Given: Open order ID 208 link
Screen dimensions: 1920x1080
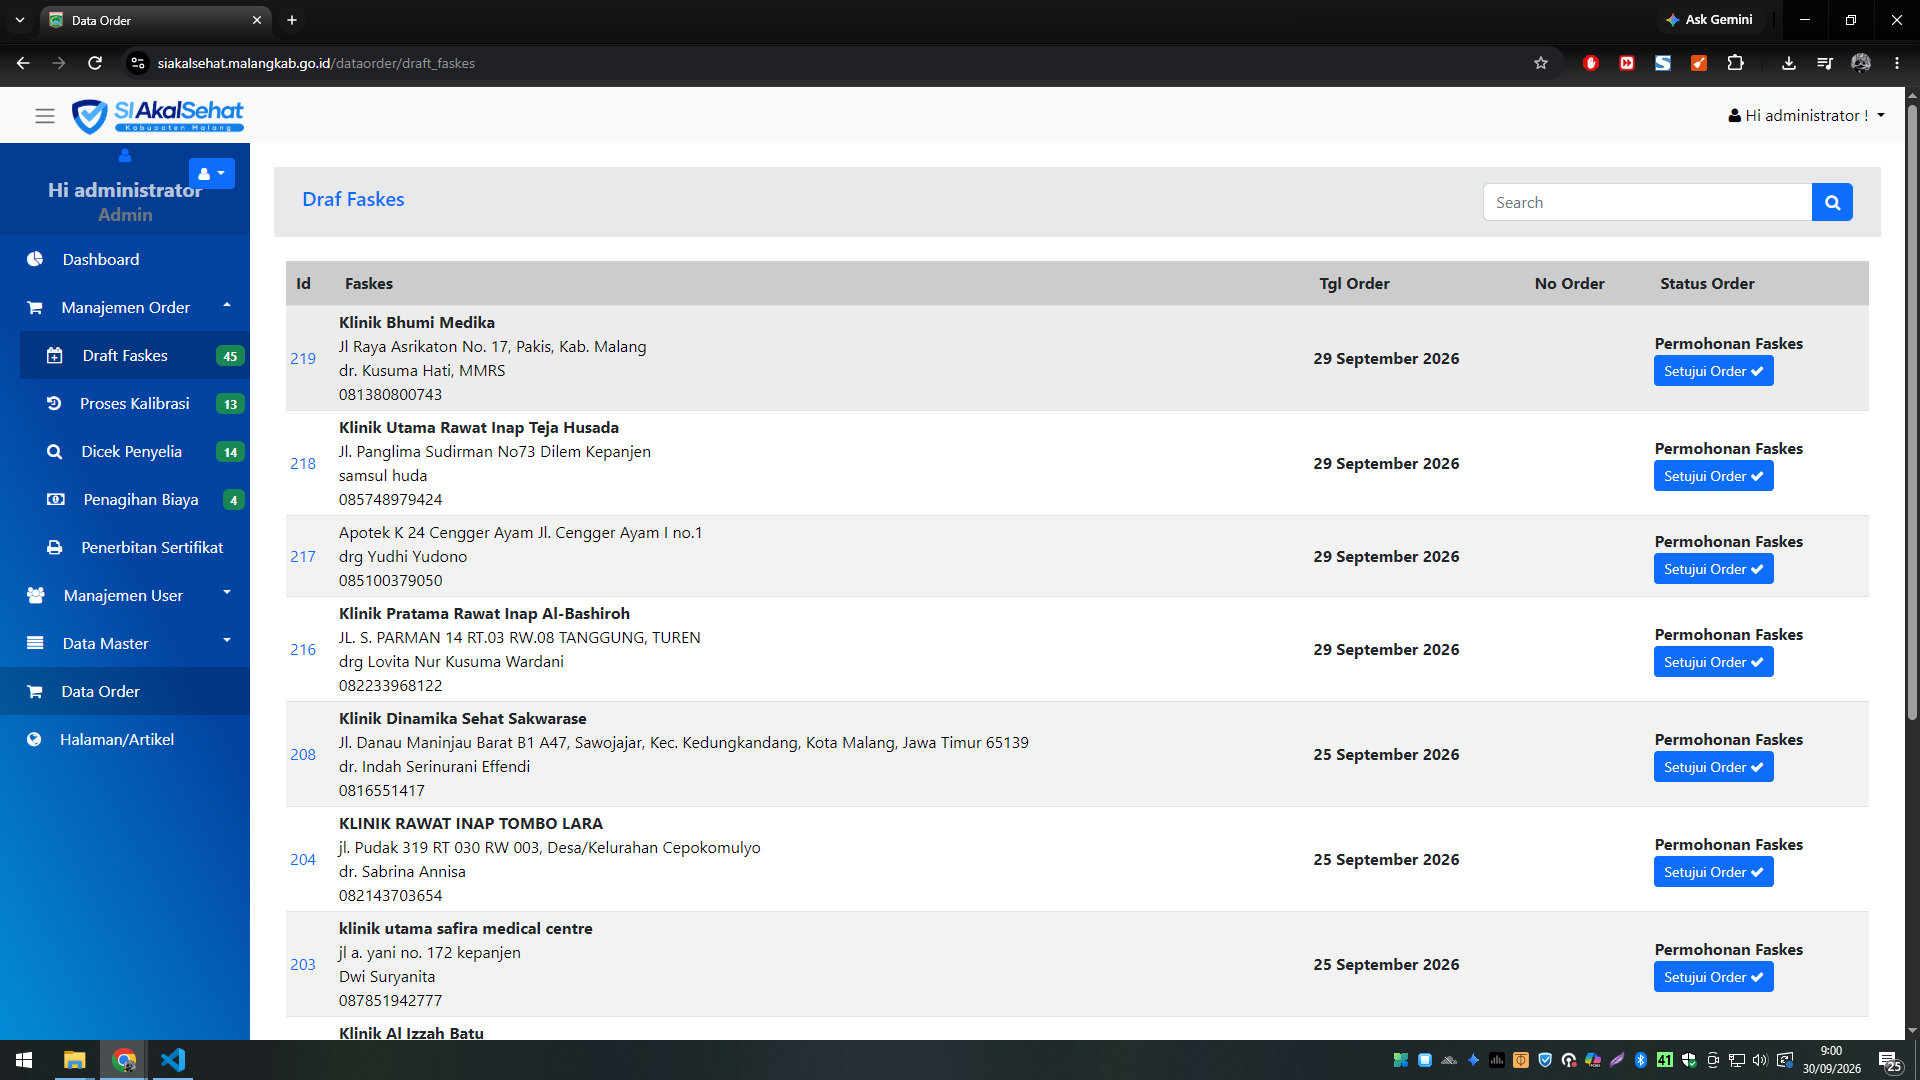Looking at the screenshot, I should click(303, 754).
